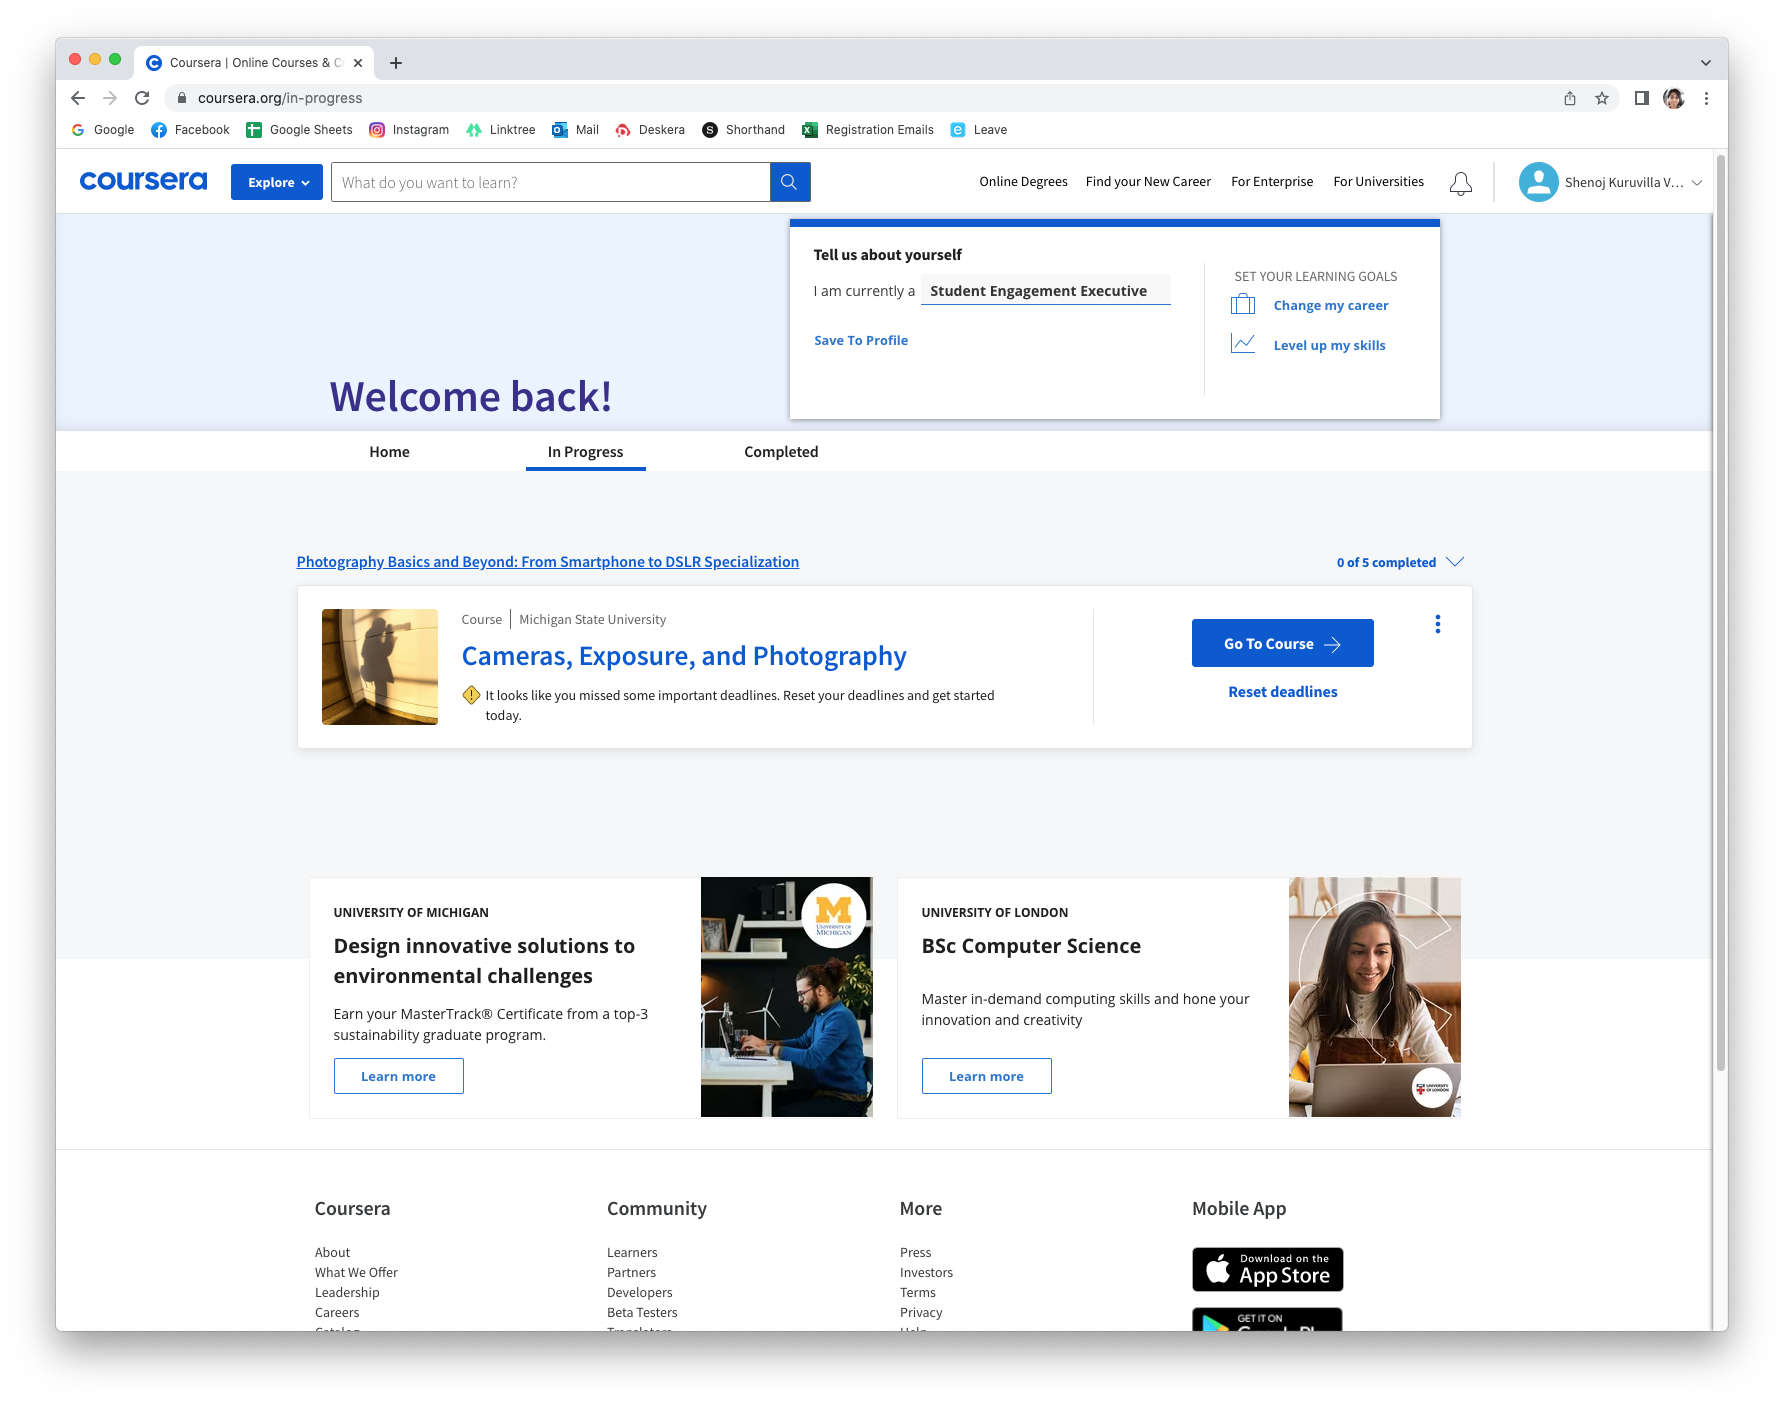The height and width of the screenshot is (1405, 1784).
Task: Switch to the Completed tab
Action: pyautogui.click(x=780, y=452)
